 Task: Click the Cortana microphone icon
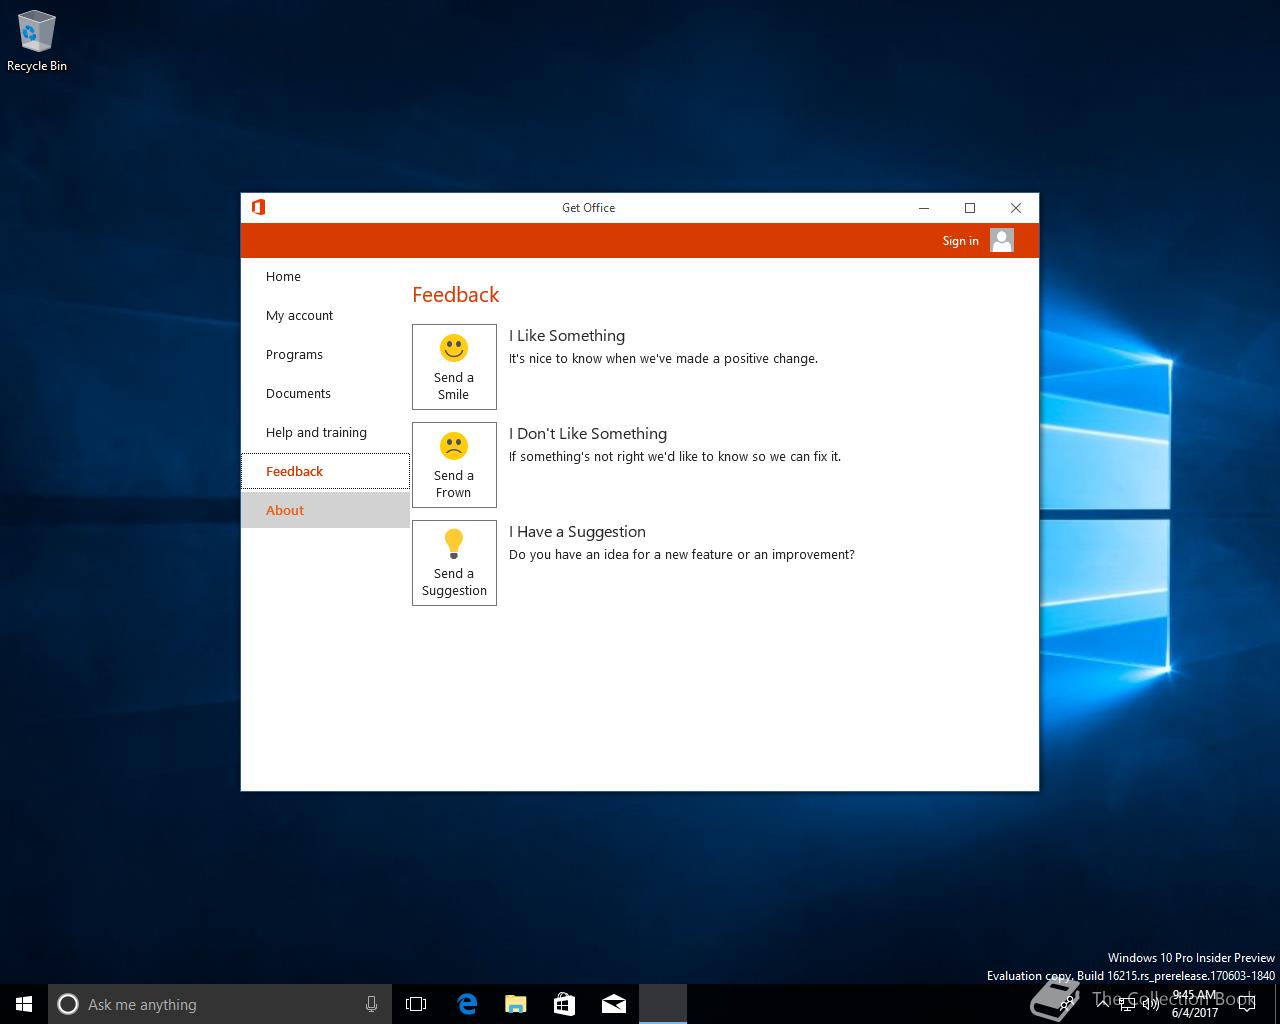(x=371, y=1004)
